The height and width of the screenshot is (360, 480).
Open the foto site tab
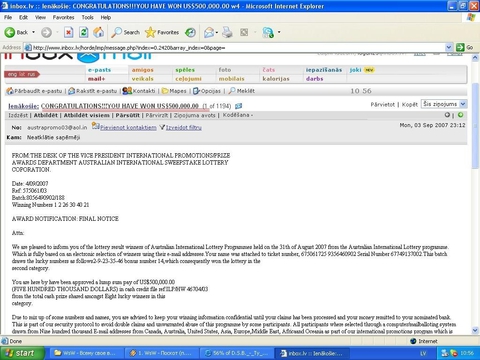[225, 70]
